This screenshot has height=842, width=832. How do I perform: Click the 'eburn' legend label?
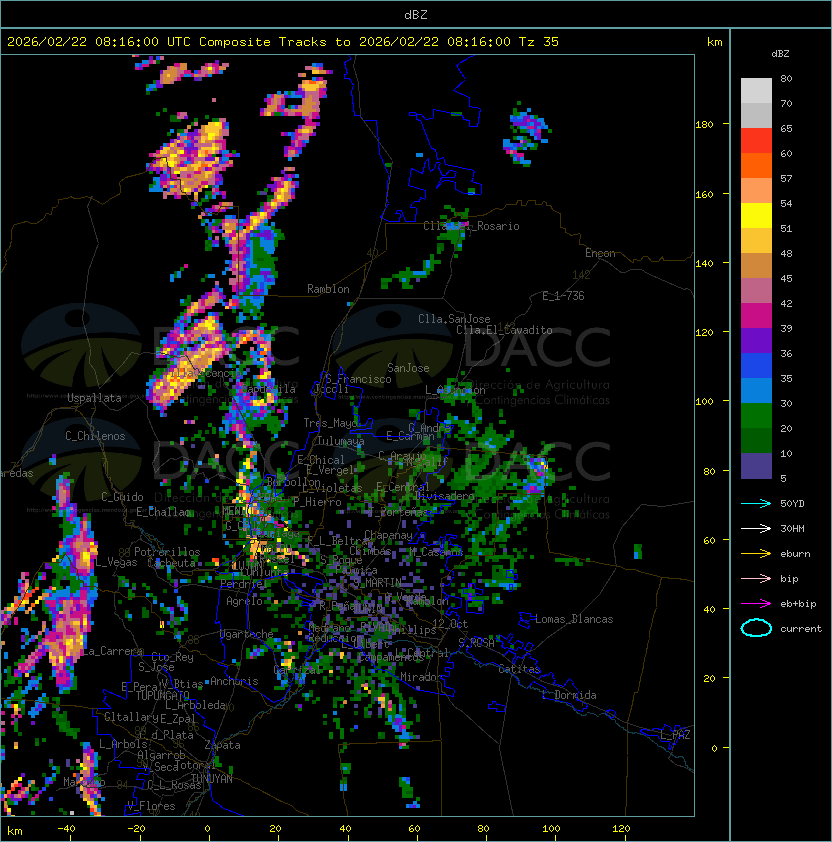[x=795, y=554]
